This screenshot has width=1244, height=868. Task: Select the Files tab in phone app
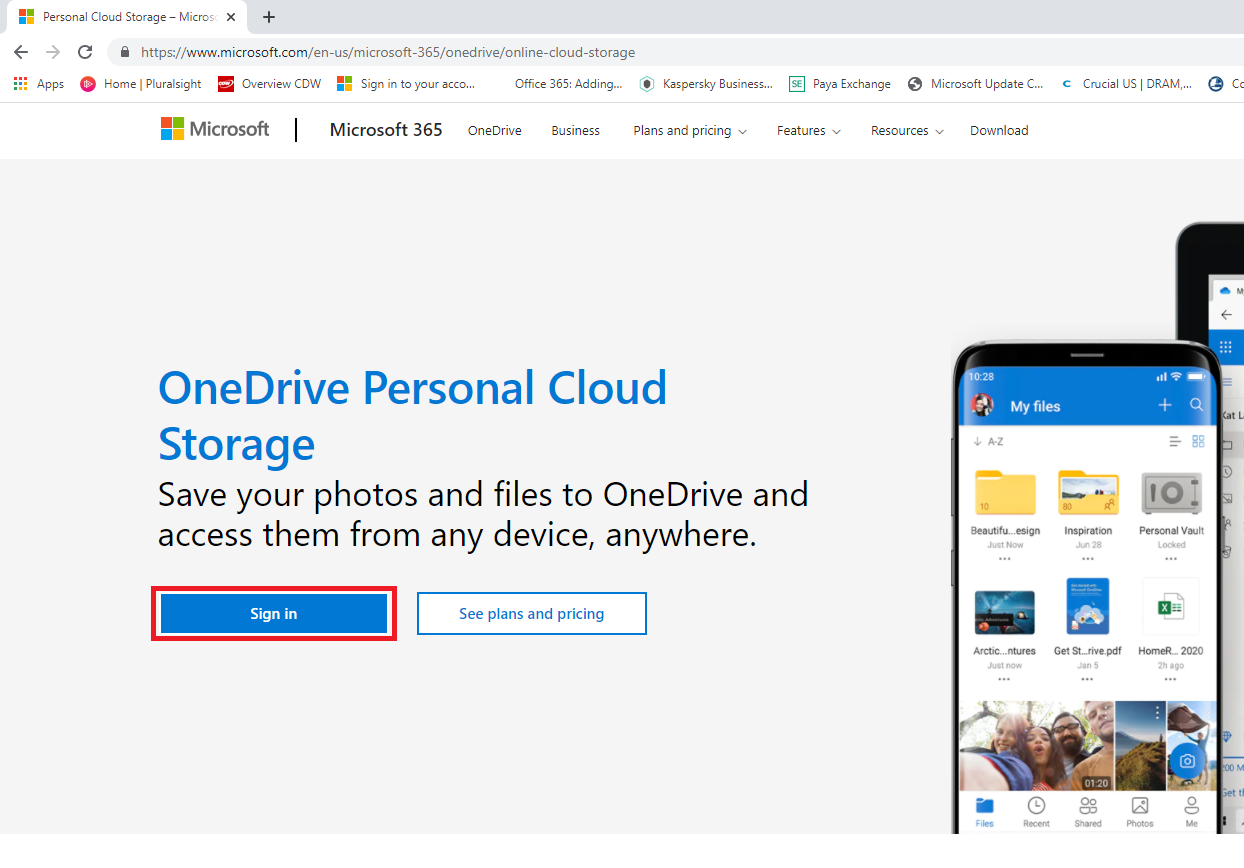coord(985,812)
